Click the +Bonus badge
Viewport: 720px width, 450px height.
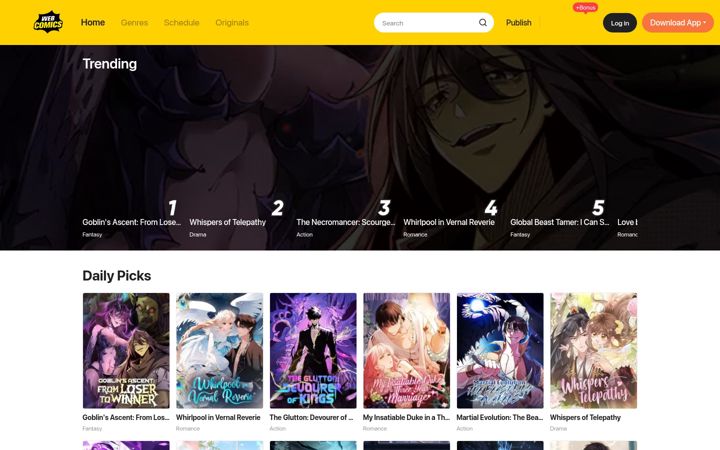585,8
